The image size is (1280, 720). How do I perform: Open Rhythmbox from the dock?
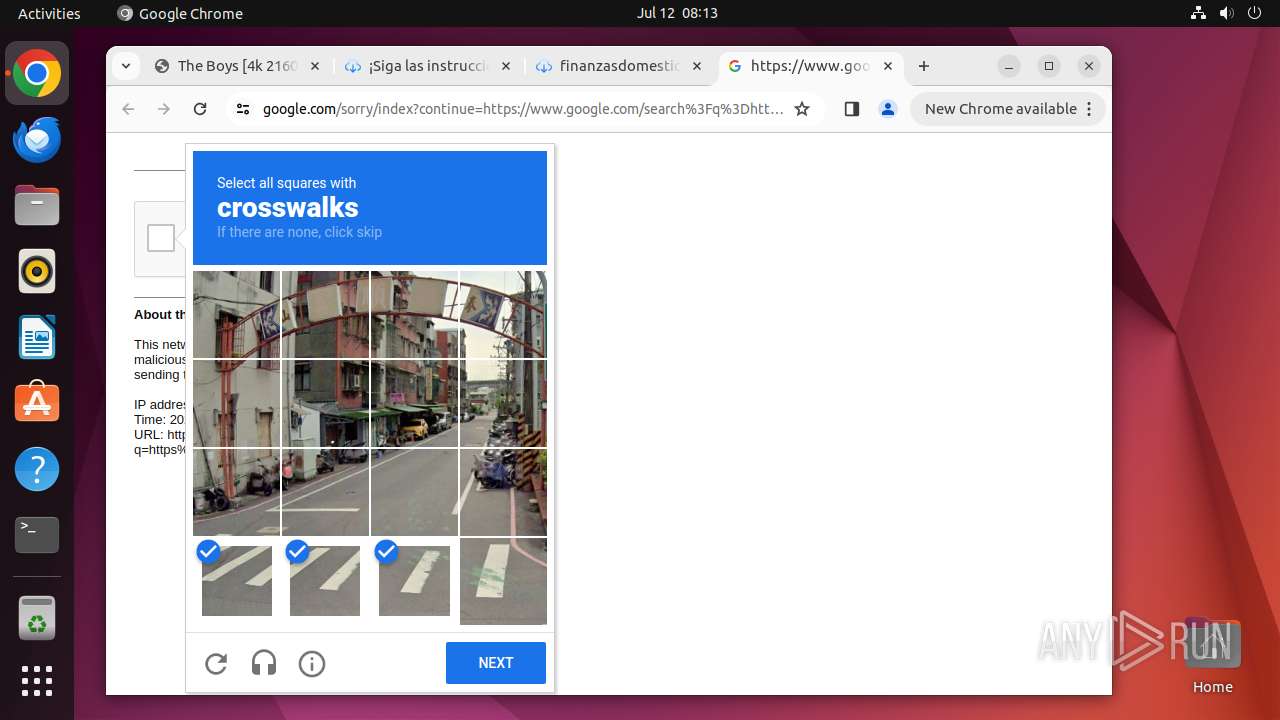pos(37,271)
